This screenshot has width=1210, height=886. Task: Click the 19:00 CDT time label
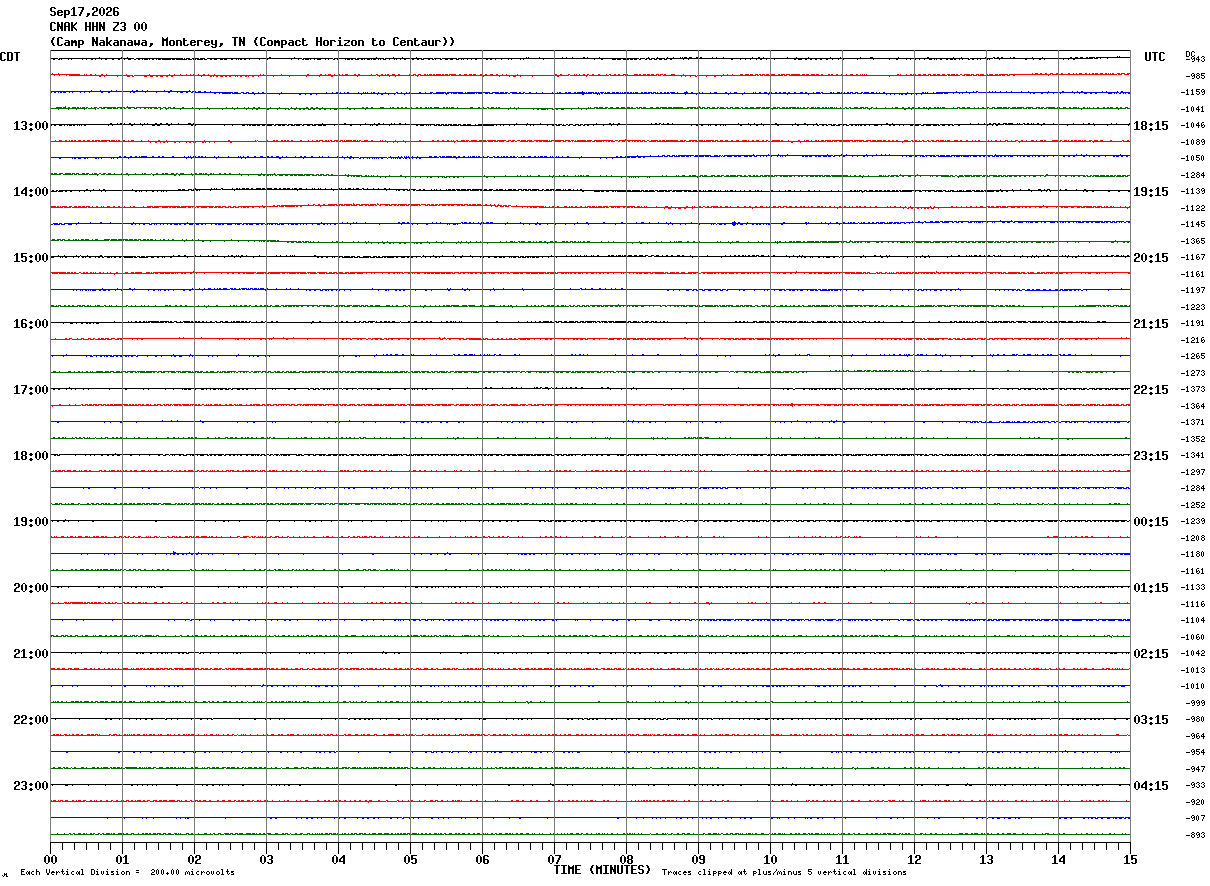pos(30,522)
